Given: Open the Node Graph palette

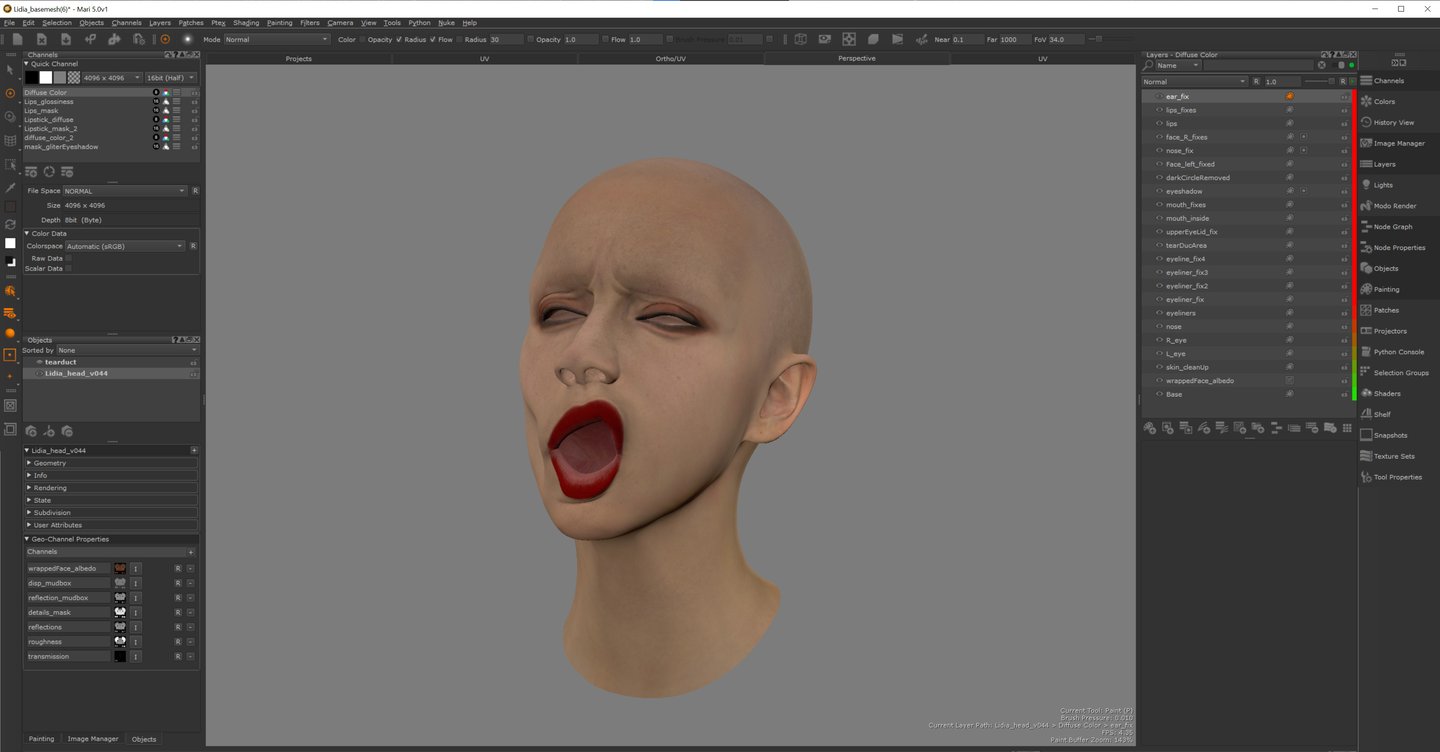Looking at the screenshot, I should 1392,227.
